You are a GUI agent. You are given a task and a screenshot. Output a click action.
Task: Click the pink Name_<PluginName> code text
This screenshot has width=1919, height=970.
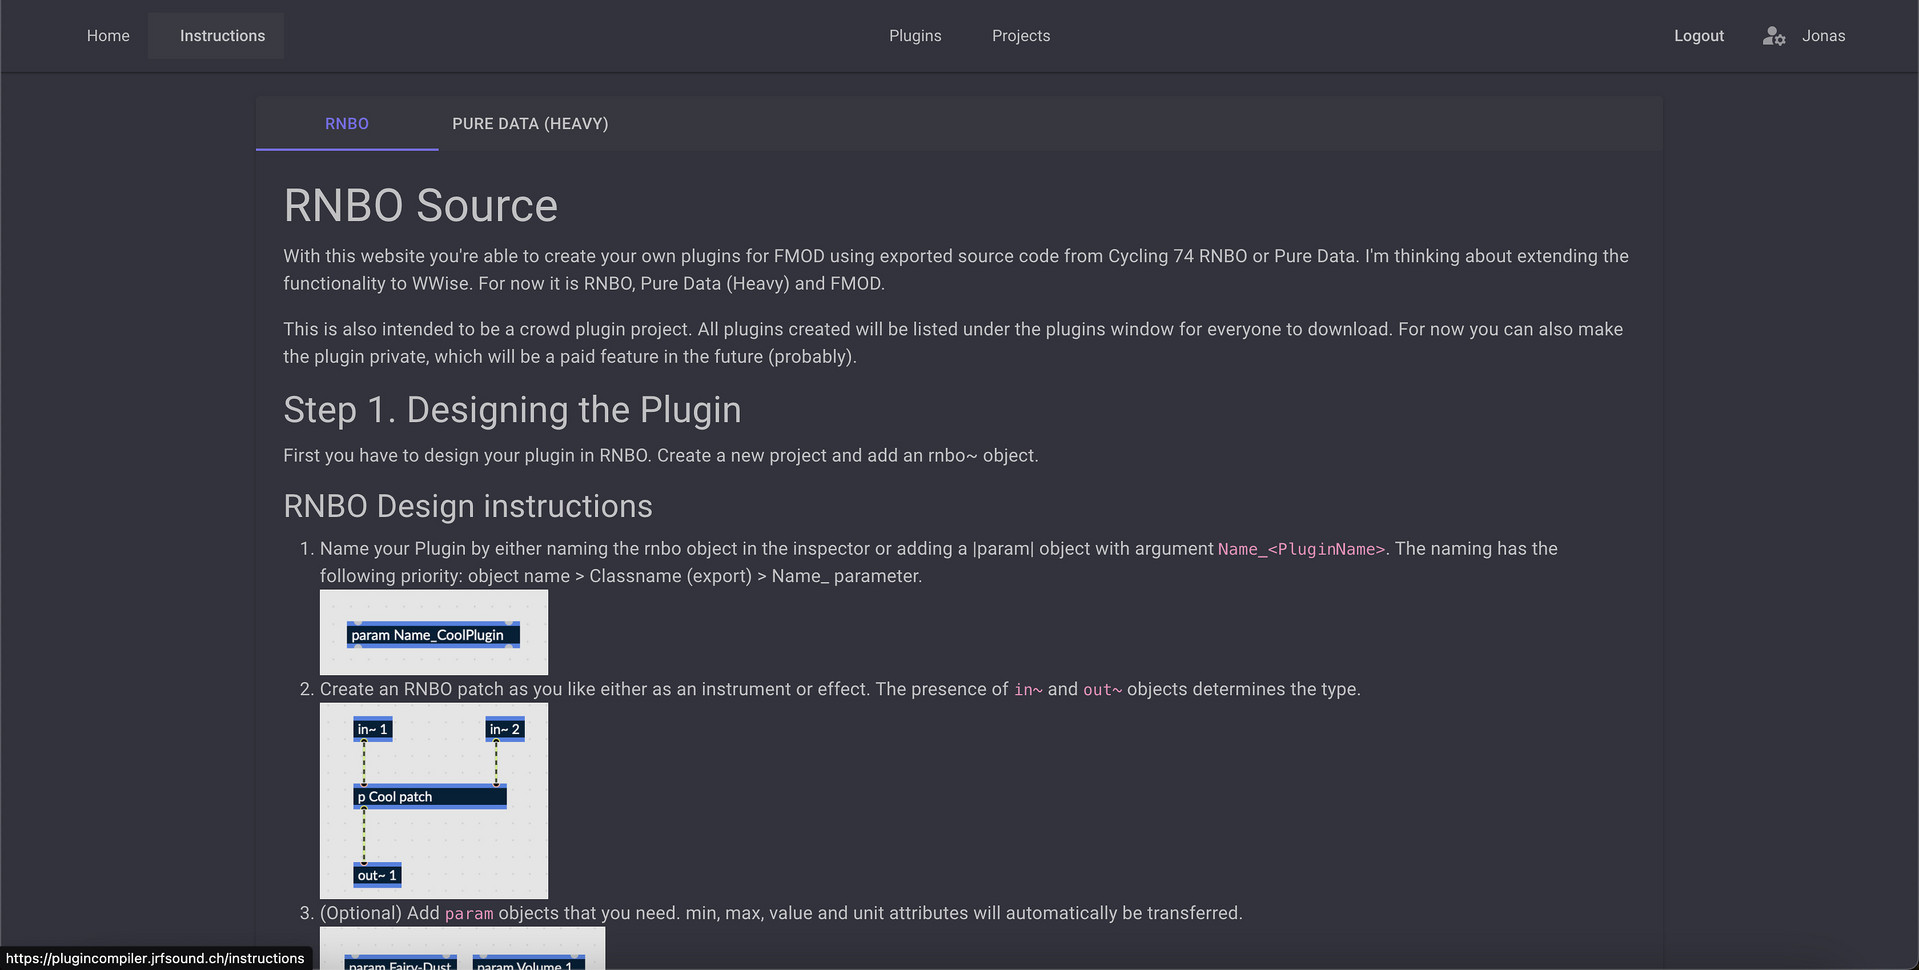click(x=1301, y=549)
